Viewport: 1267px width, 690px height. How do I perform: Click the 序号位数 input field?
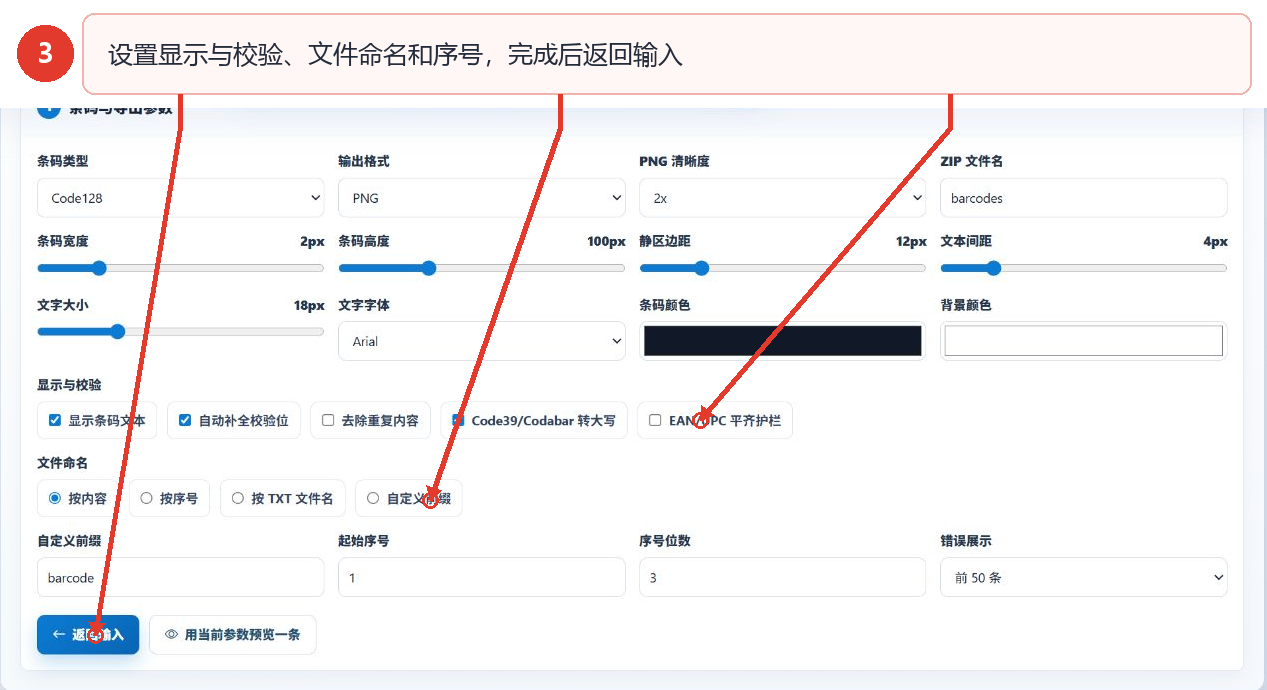pyautogui.click(x=783, y=578)
